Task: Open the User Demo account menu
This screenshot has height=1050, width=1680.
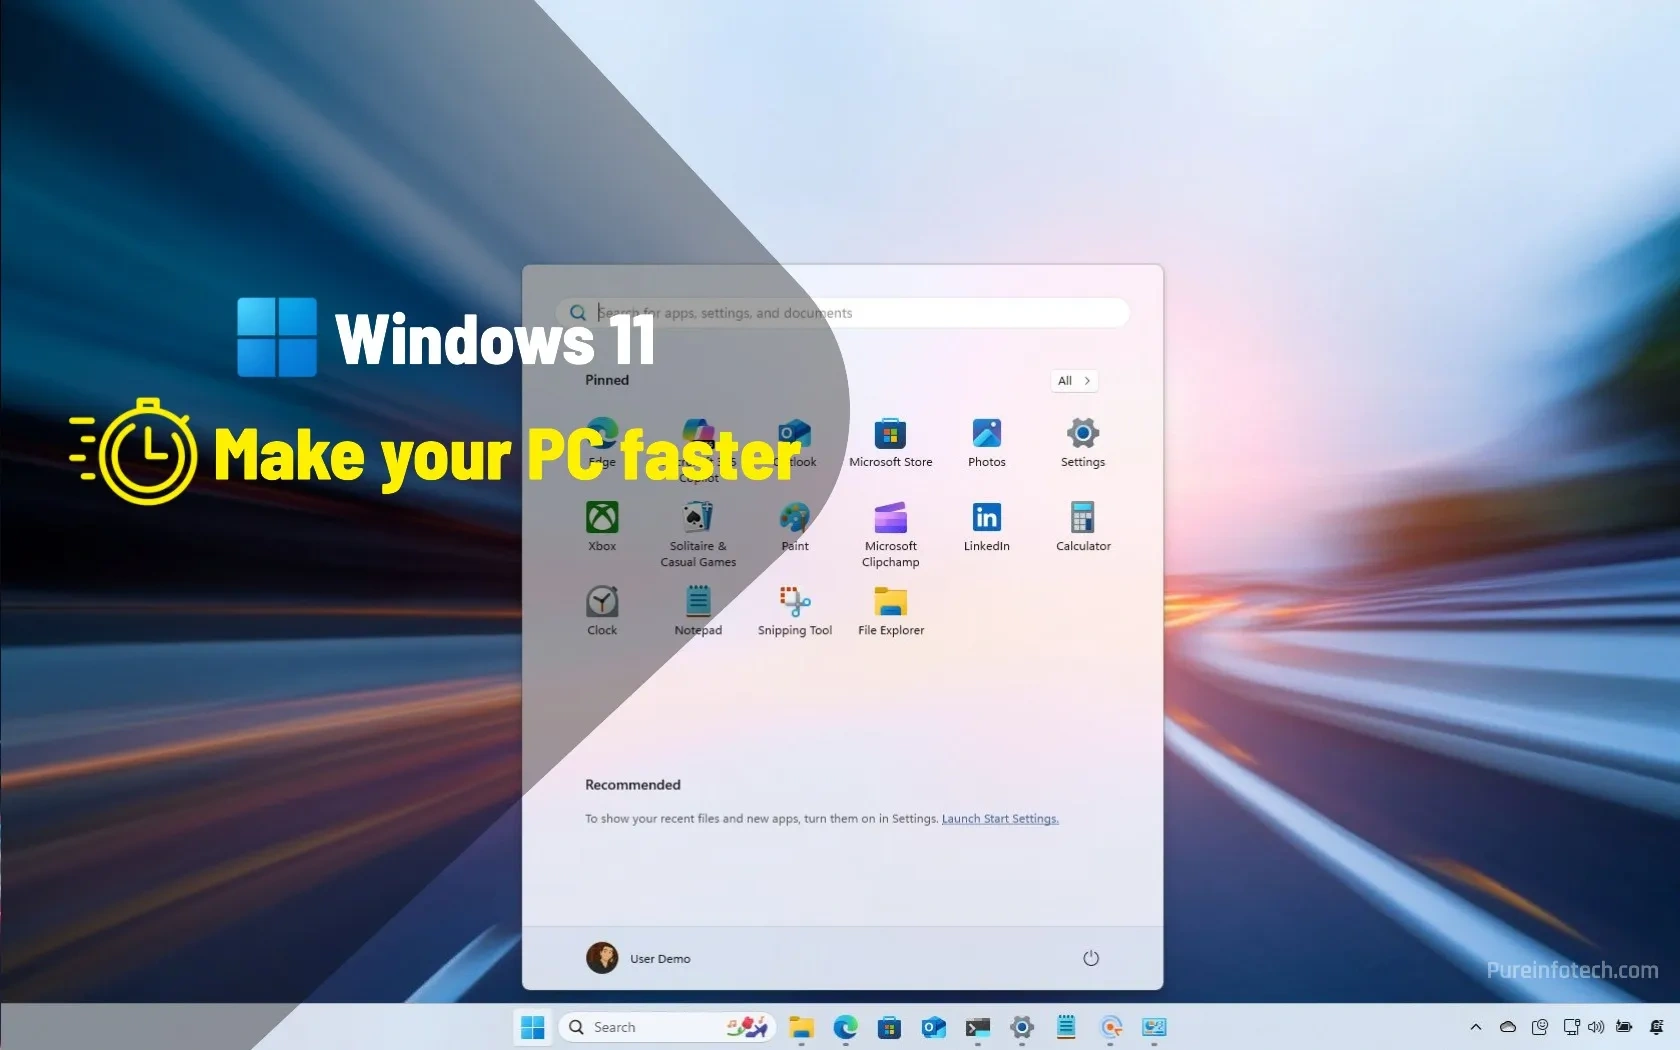Action: (x=639, y=958)
